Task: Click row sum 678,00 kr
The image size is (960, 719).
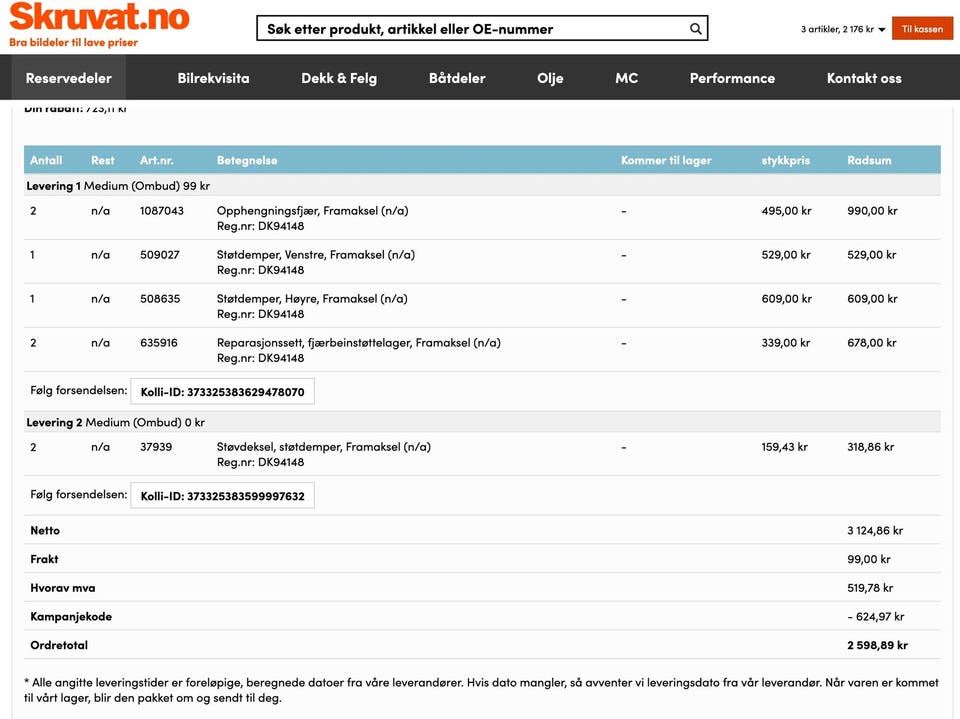Action: click(872, 343)
